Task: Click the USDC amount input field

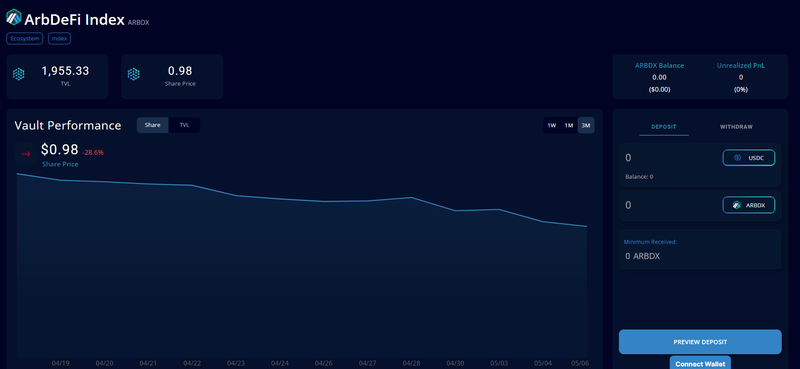Action: [x=669, y=158]
